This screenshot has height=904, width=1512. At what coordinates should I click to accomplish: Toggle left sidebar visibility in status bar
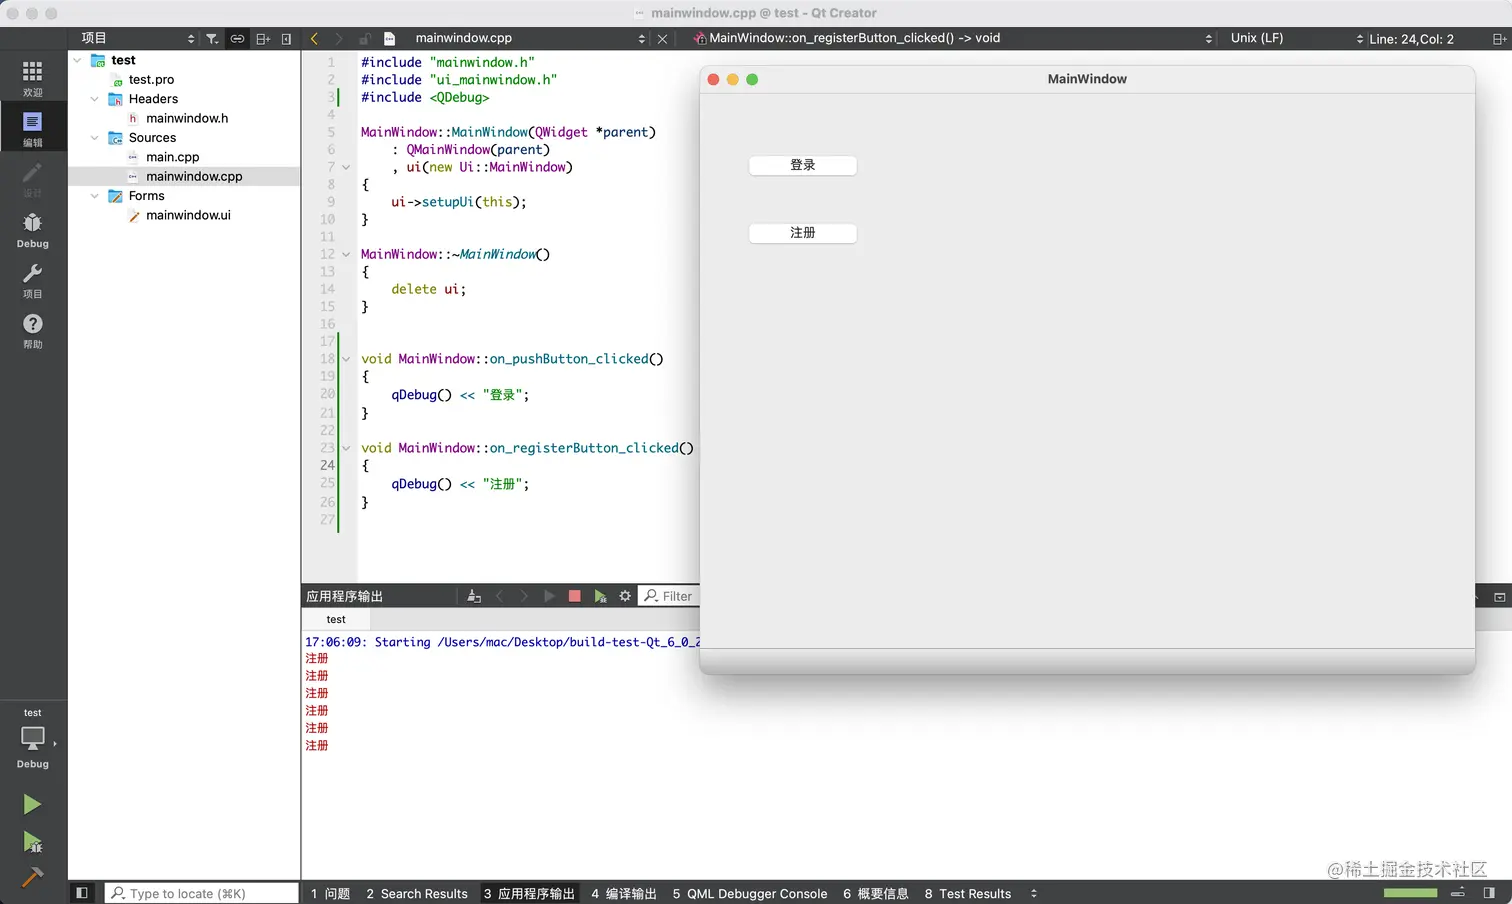82,893
